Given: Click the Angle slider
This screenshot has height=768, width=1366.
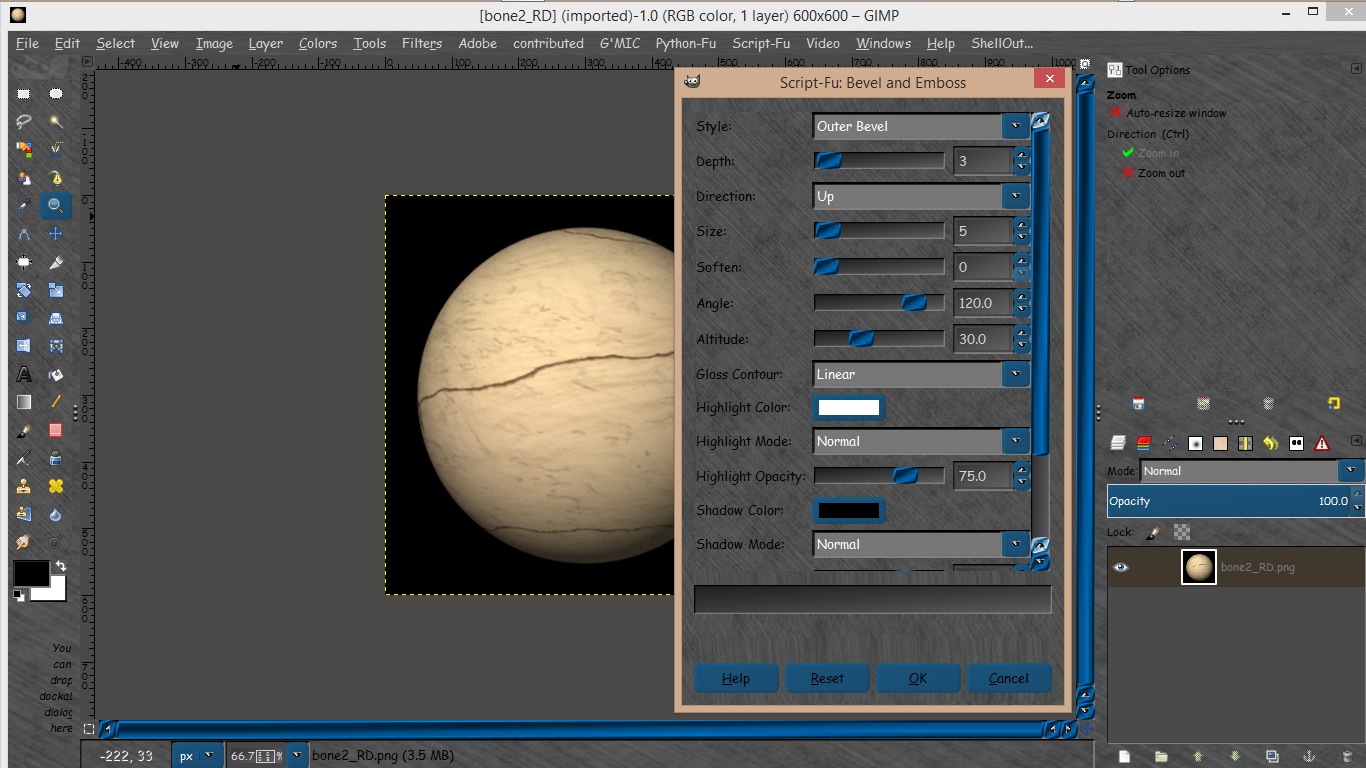Looking at the screenshot, I should (879, 302).
